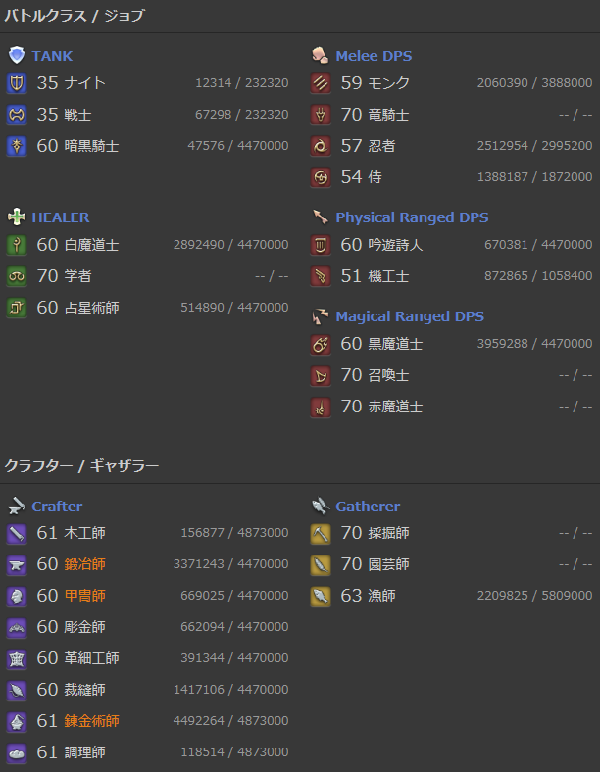Image resolution: width=600 pixels, height=772 pixels.
Task: Click the Physical Ranged DPS arrow icon
Action: tap(320, 217)
